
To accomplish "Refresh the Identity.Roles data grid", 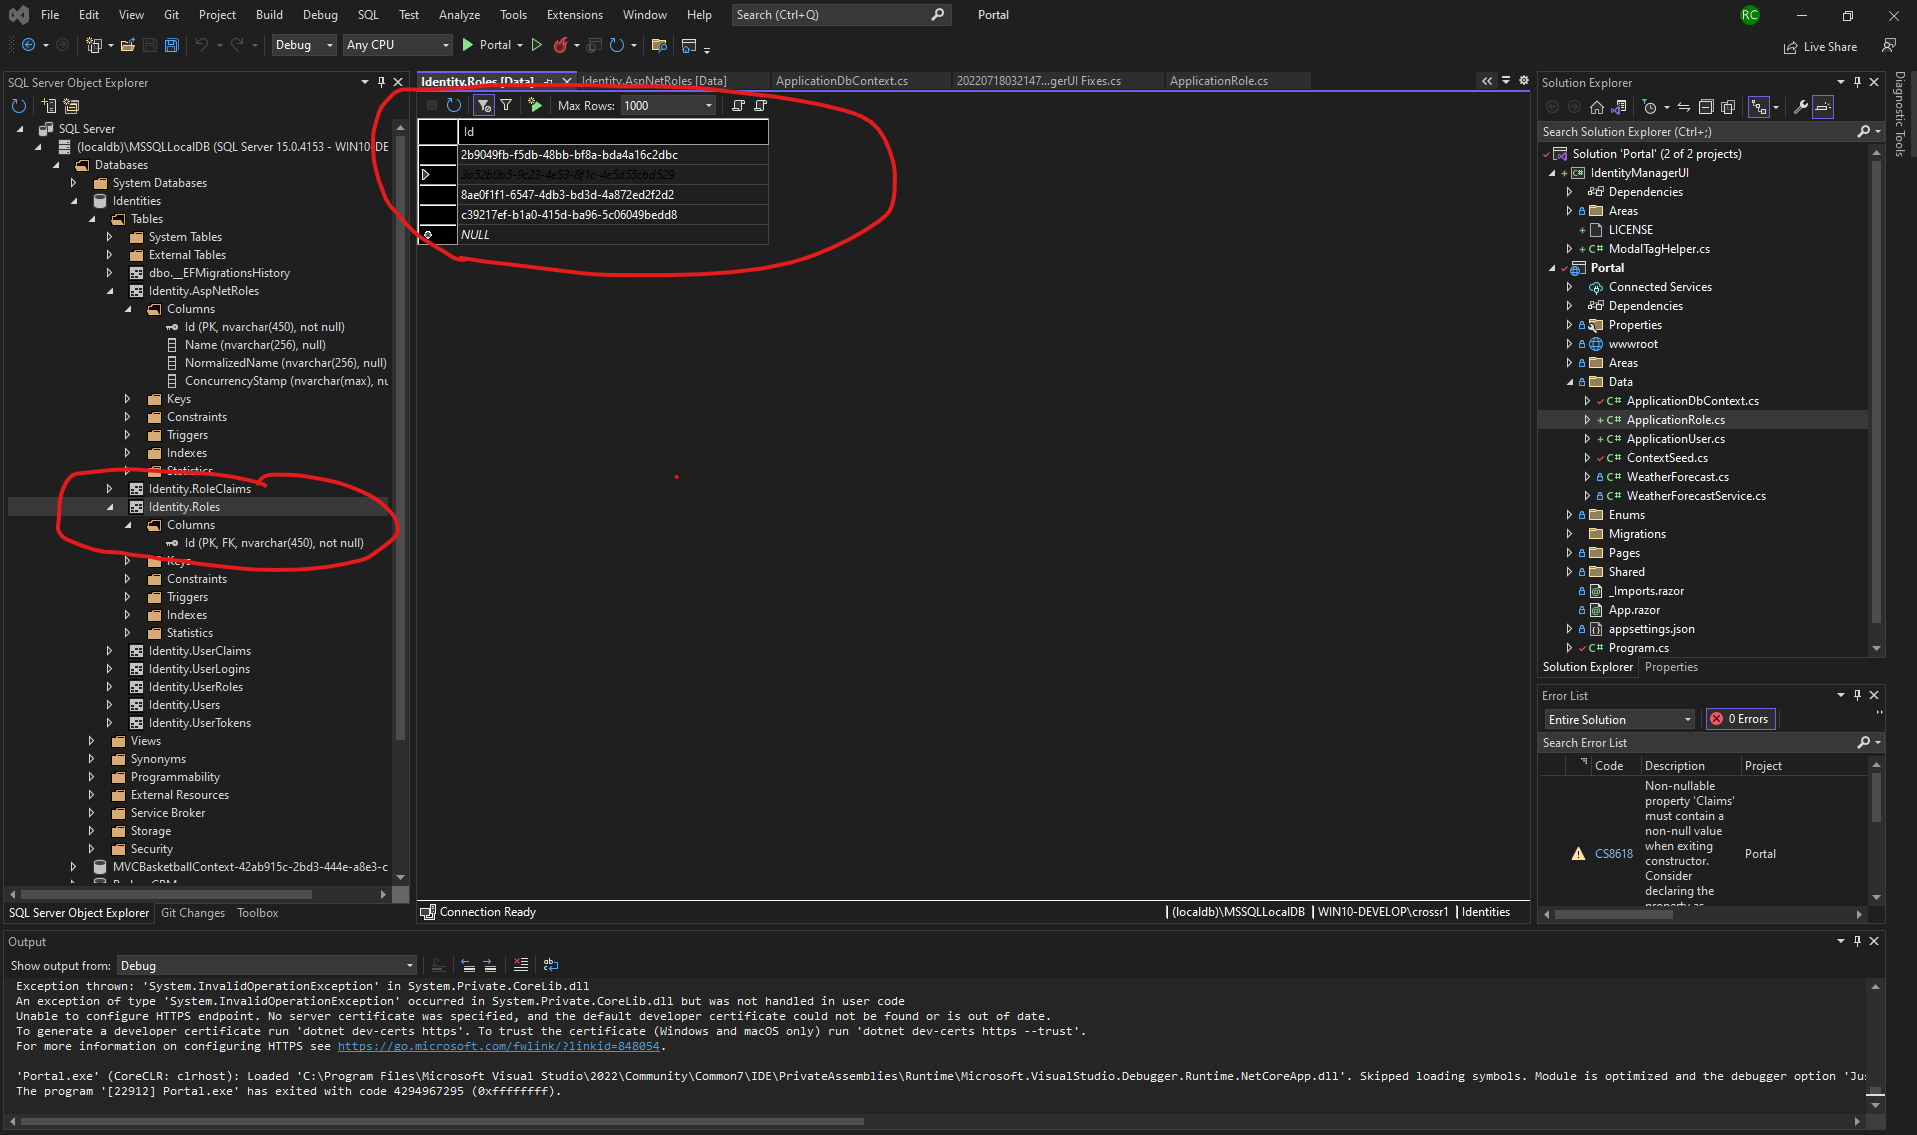I will click(454, 105).
